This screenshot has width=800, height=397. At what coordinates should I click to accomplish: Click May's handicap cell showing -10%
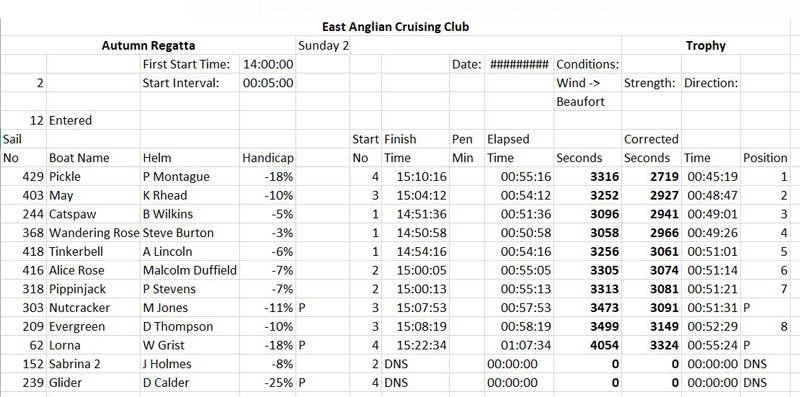pyautogui.click(x=268, y=195)
